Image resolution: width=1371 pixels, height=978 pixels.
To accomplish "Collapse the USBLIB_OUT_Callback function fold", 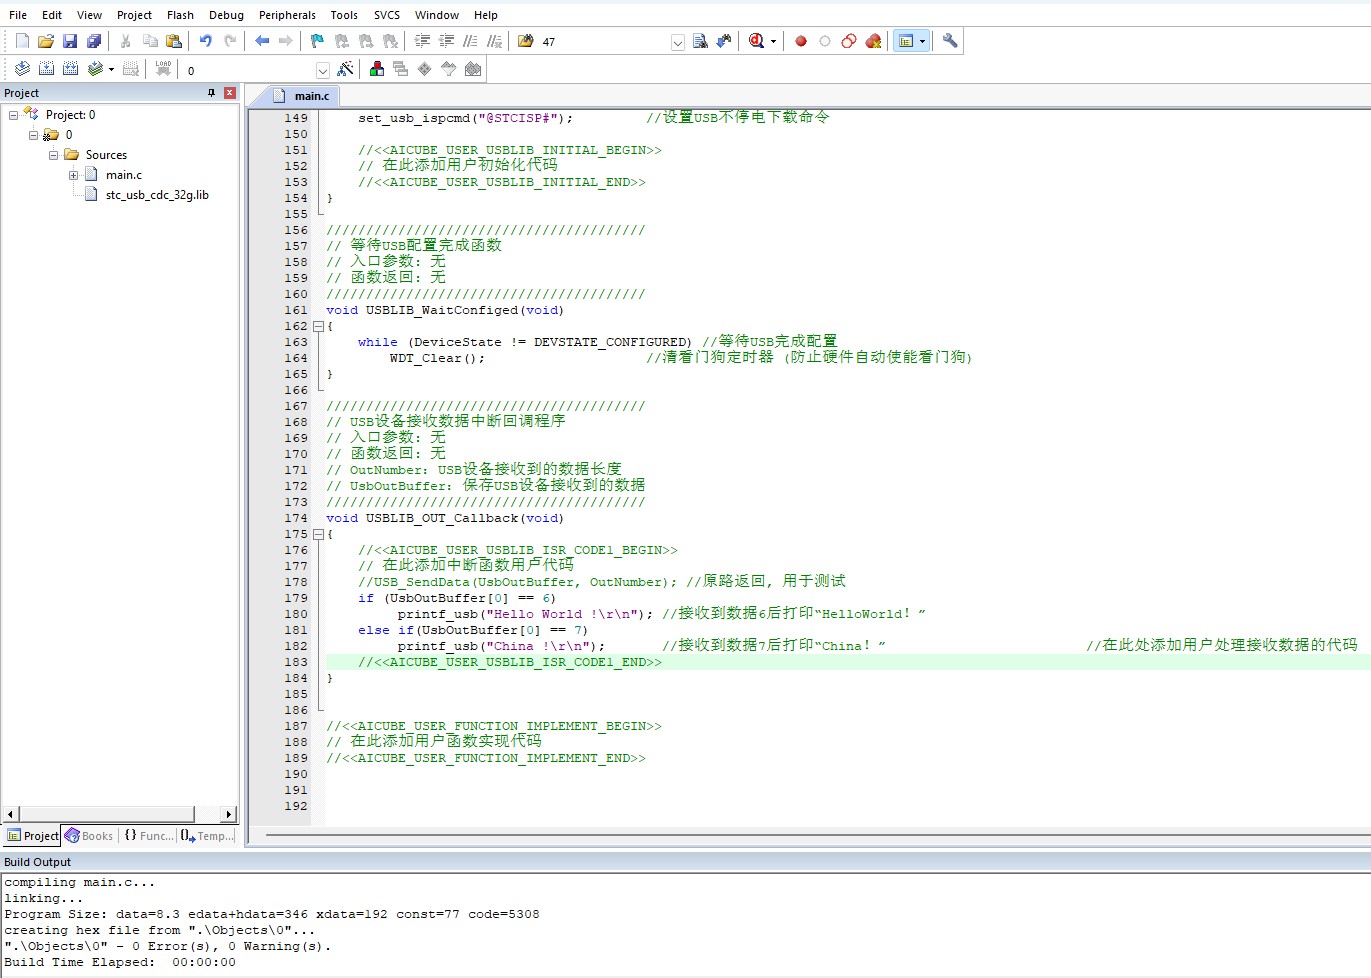I will click(x=318, y=534).
